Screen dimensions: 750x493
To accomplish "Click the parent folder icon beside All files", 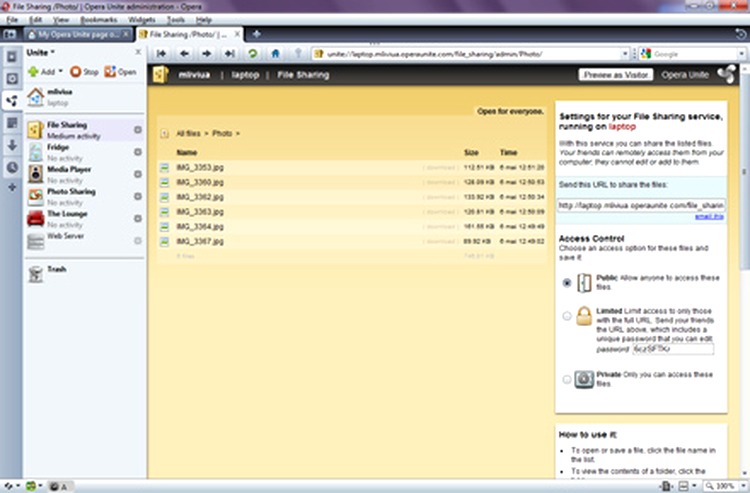I will [x=165, y=134].
